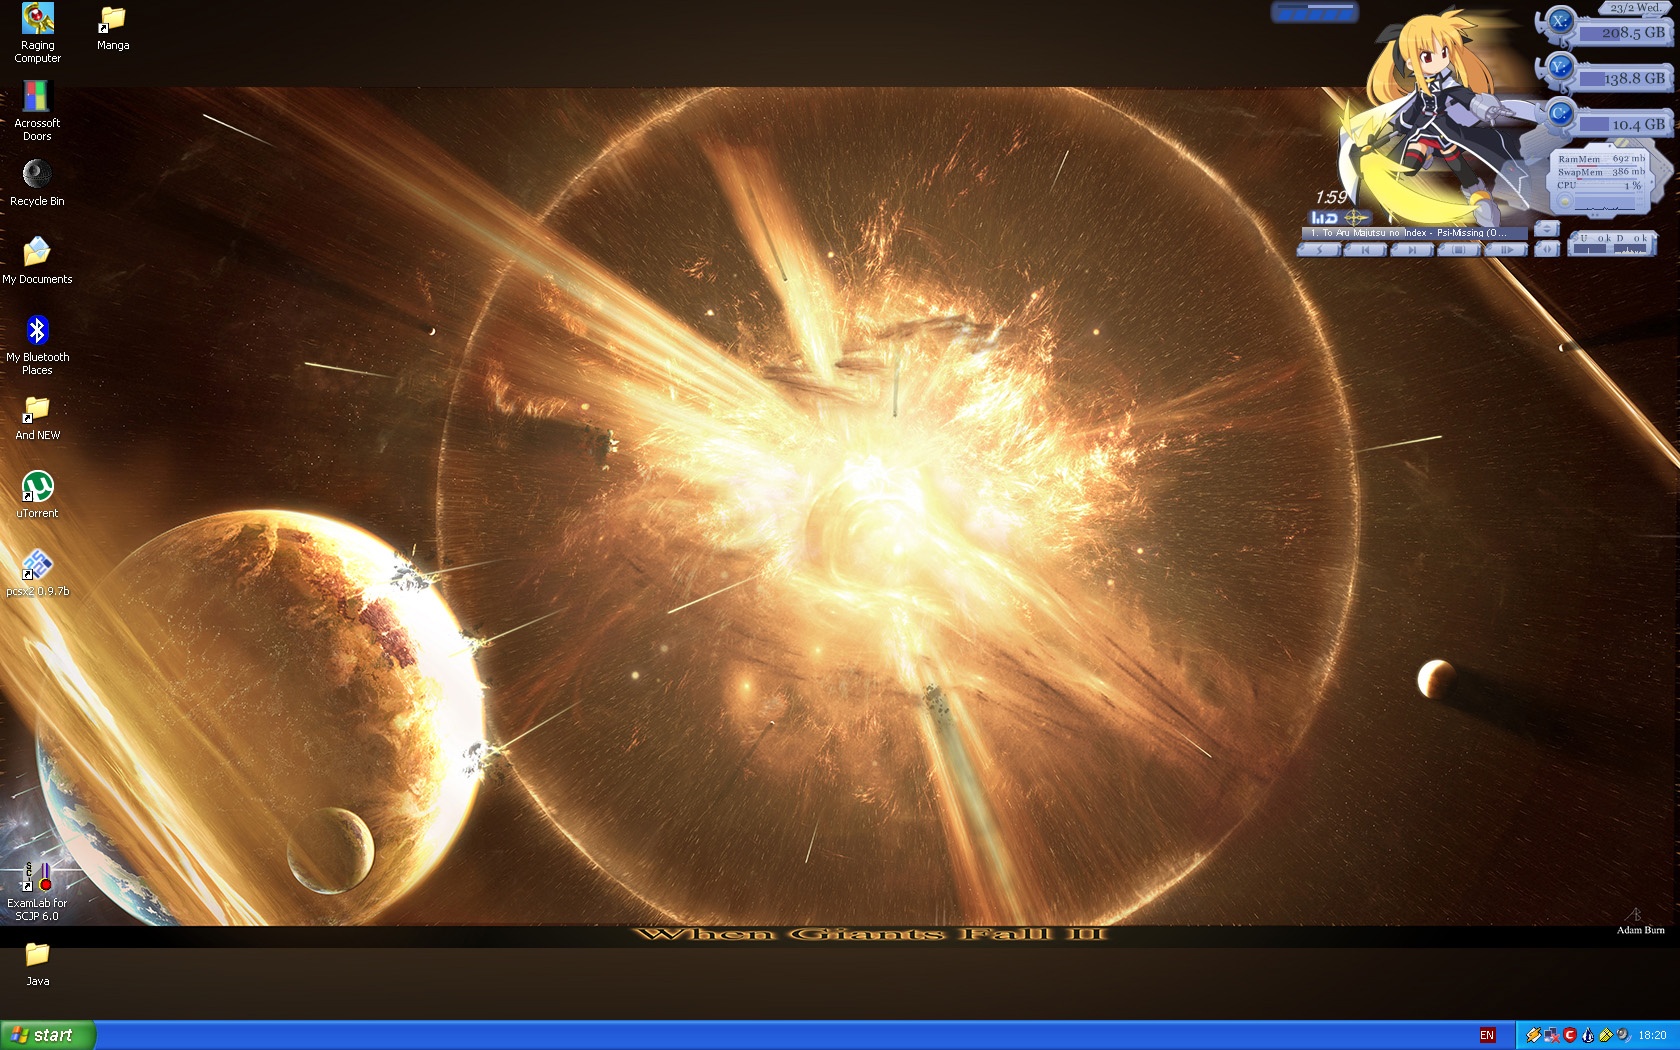The width and height of the screenshot is (1680, 1050).
Task: Open the Manga folder shortcut
Action: tap(113, 27)
